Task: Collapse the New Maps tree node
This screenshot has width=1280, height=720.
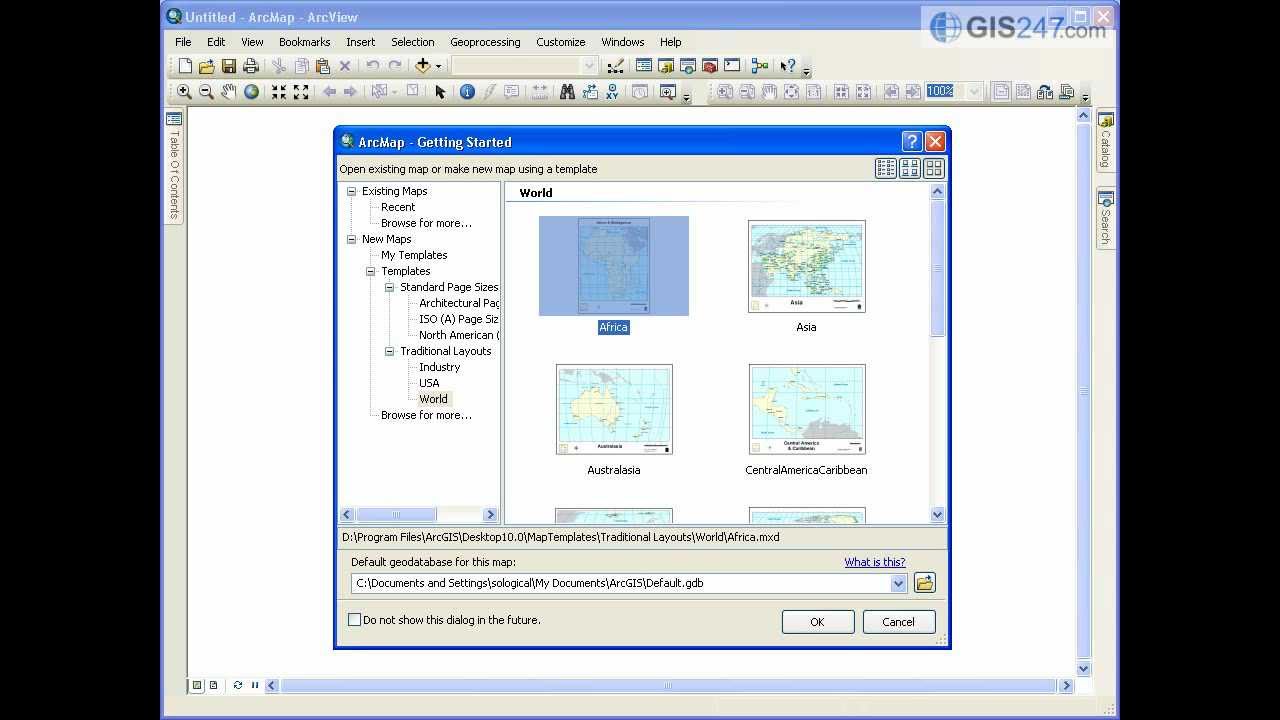Action: tap(351, 239)
